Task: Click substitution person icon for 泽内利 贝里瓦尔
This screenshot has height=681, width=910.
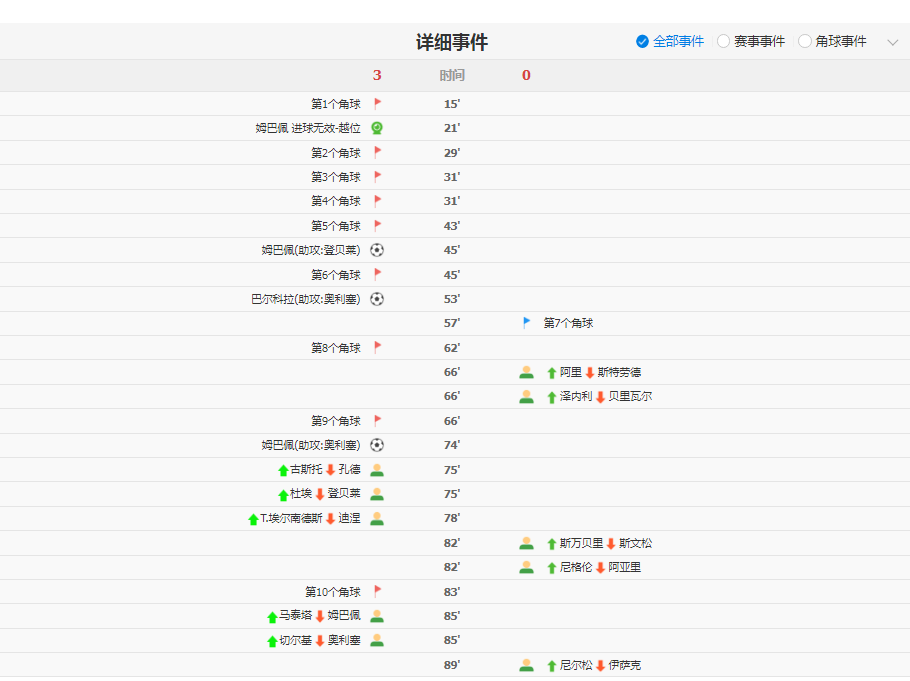Action: point(526,397)
